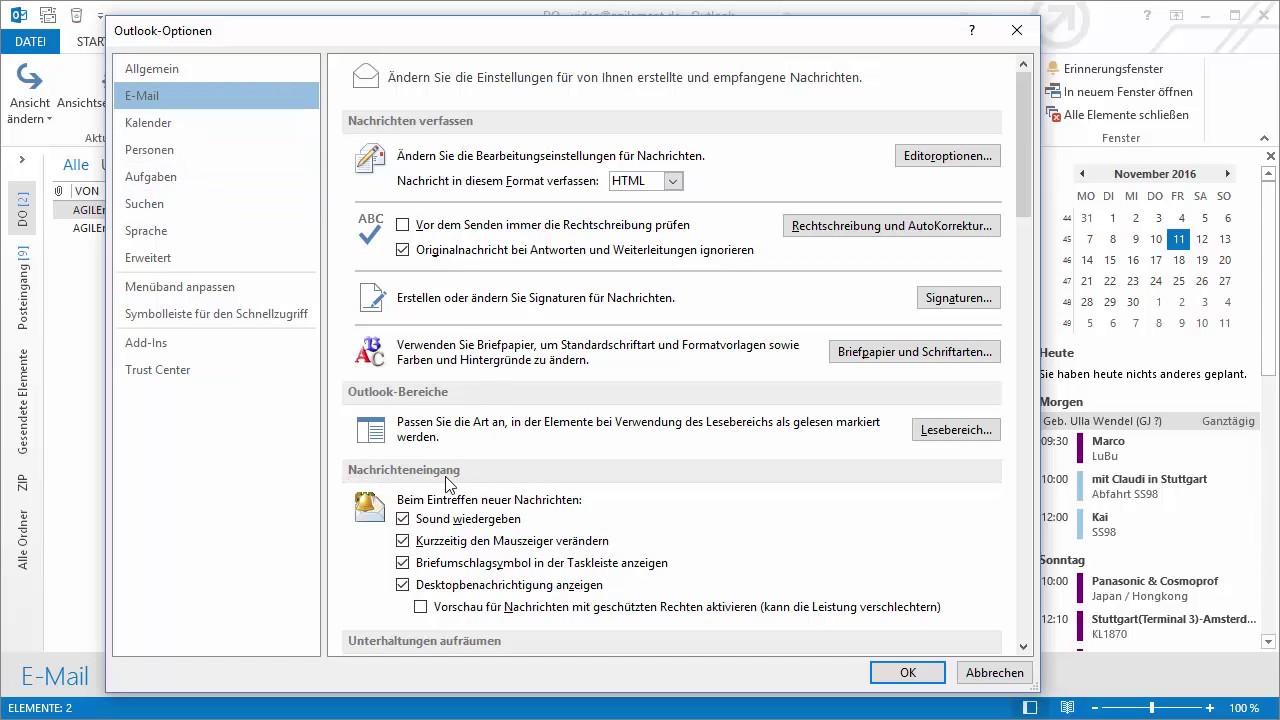The image size is (1280, 720).
Task: Select Aufgaben options category
Action: pos(216,177)
